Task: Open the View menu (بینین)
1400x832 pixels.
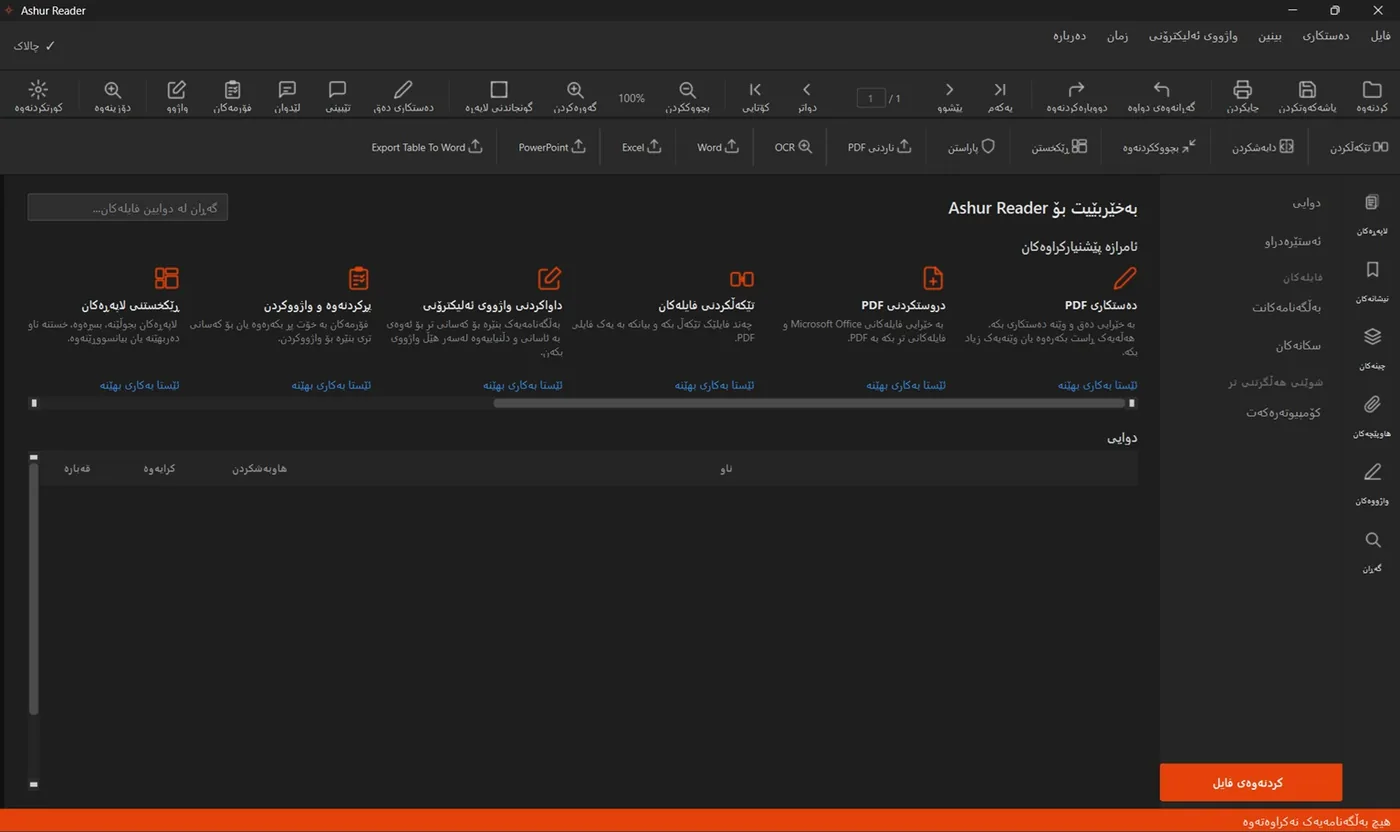Action: click(x=1269, y=36)
